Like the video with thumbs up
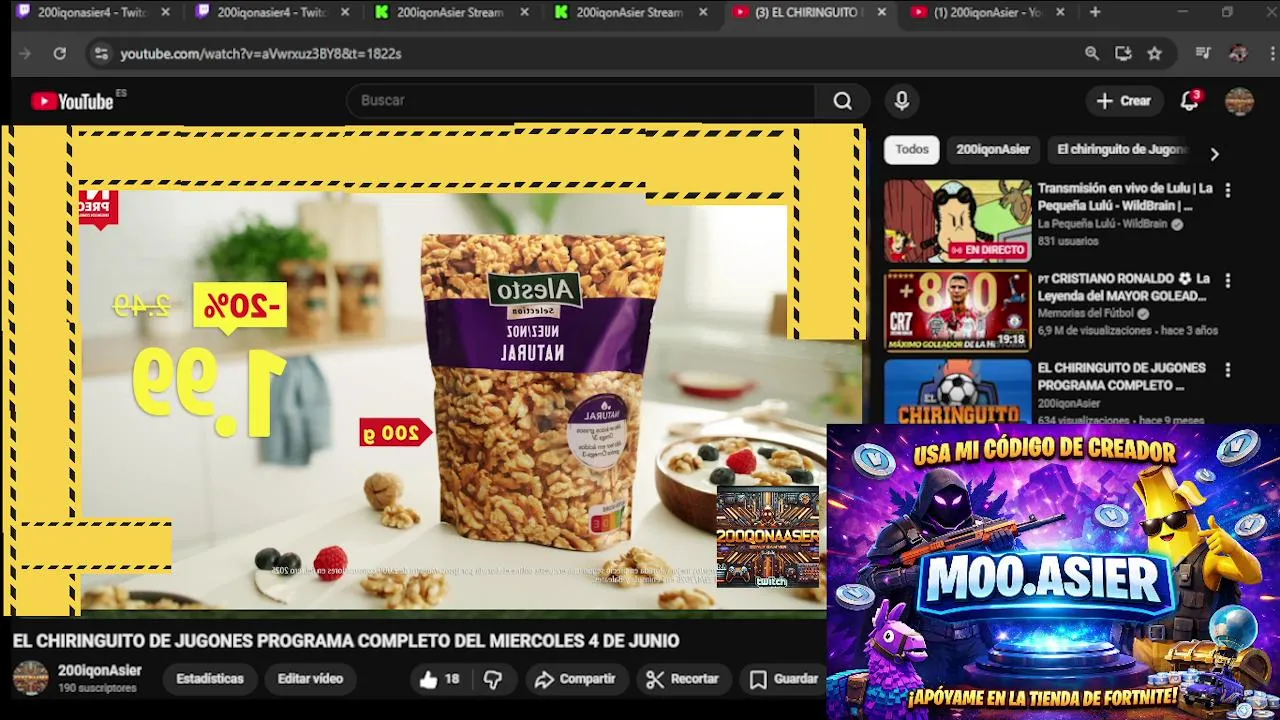The height and width of the screenshot is (720, 1280). coord(440,679)
